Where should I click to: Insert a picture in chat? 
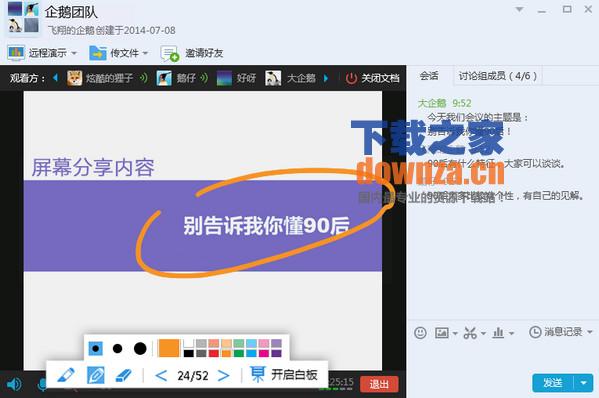click(442, 333)
